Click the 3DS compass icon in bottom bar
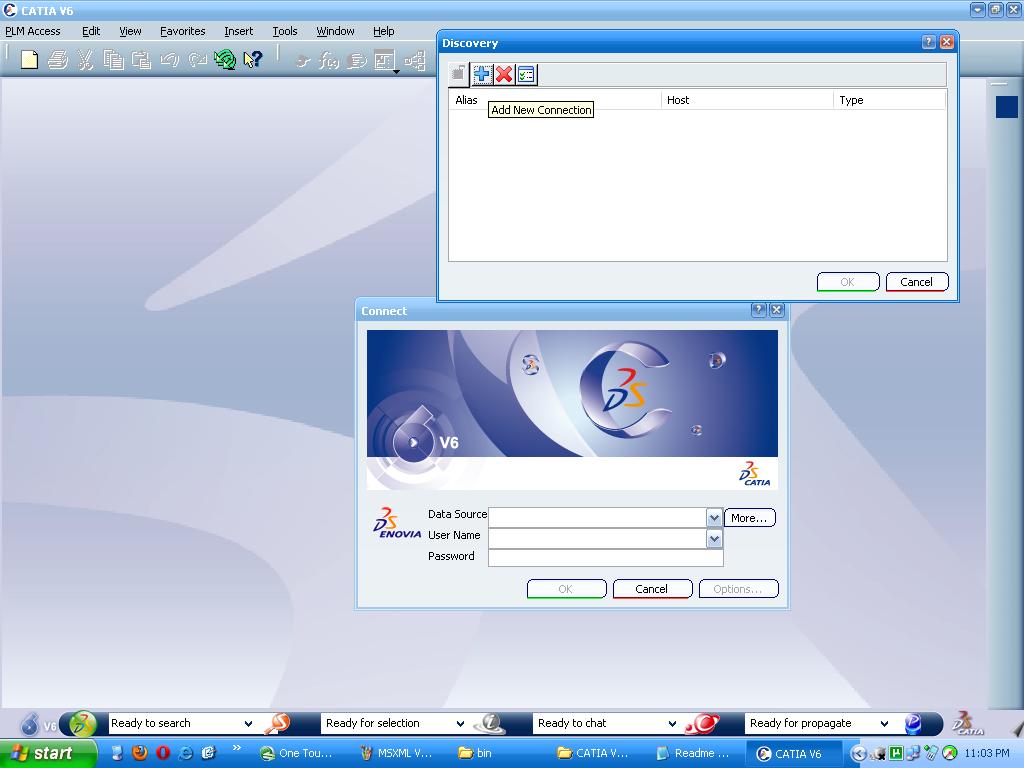 pyautogui.click(x=82, y=724)
